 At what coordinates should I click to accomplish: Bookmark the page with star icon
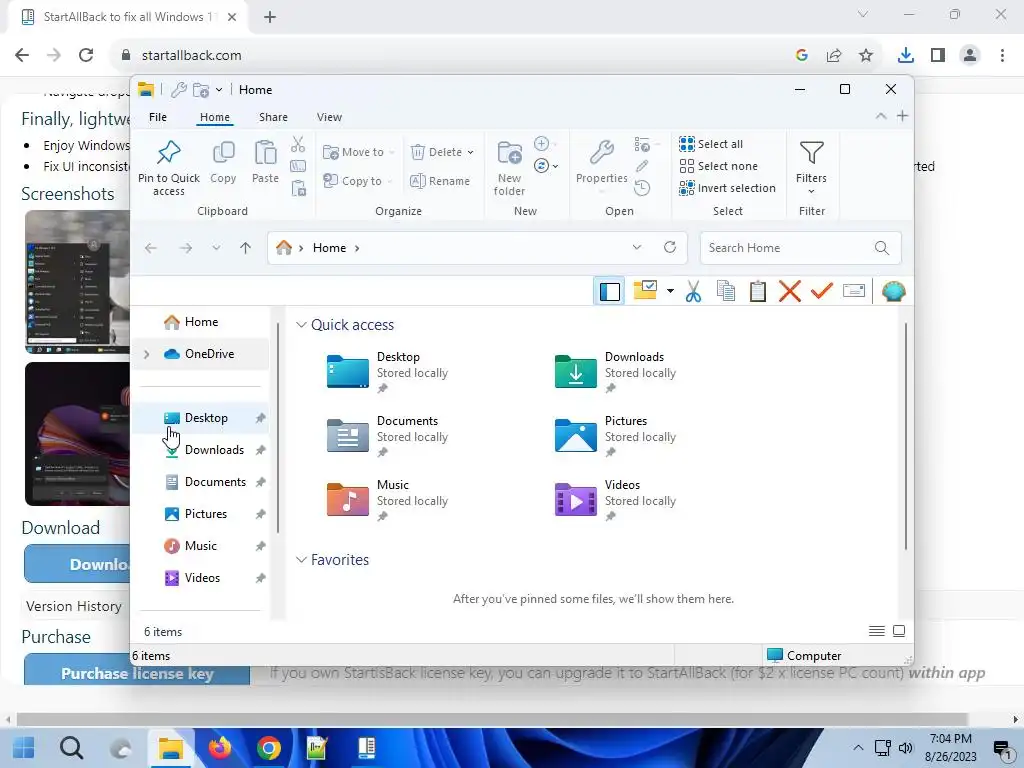pos(866,56)
